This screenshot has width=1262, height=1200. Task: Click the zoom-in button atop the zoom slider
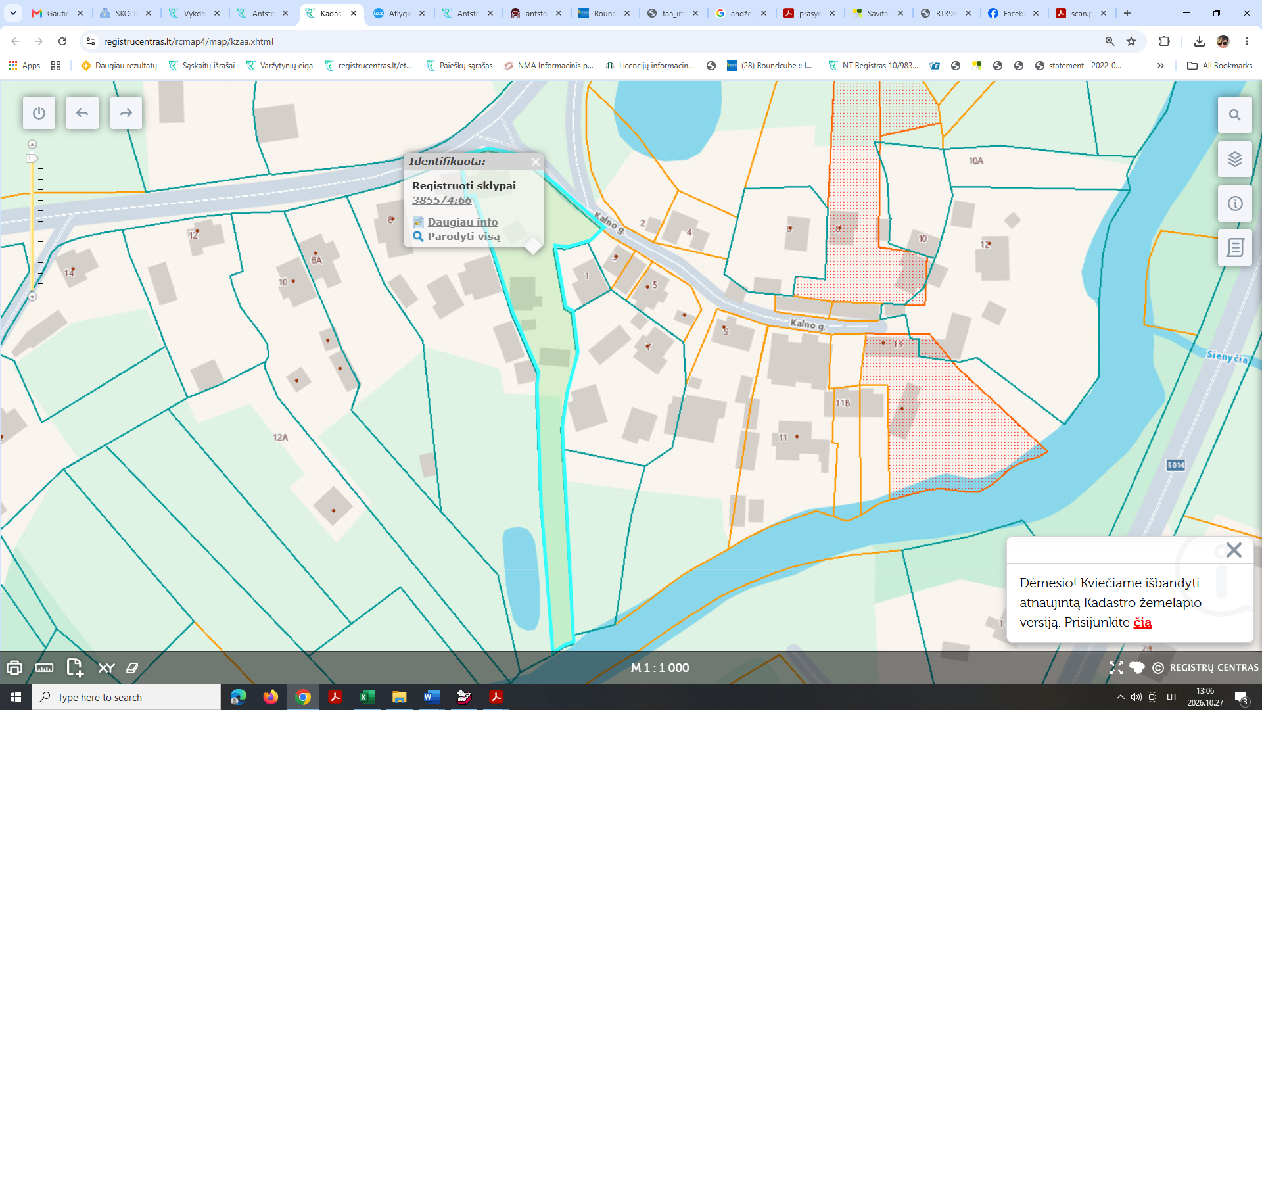(32, 144)
